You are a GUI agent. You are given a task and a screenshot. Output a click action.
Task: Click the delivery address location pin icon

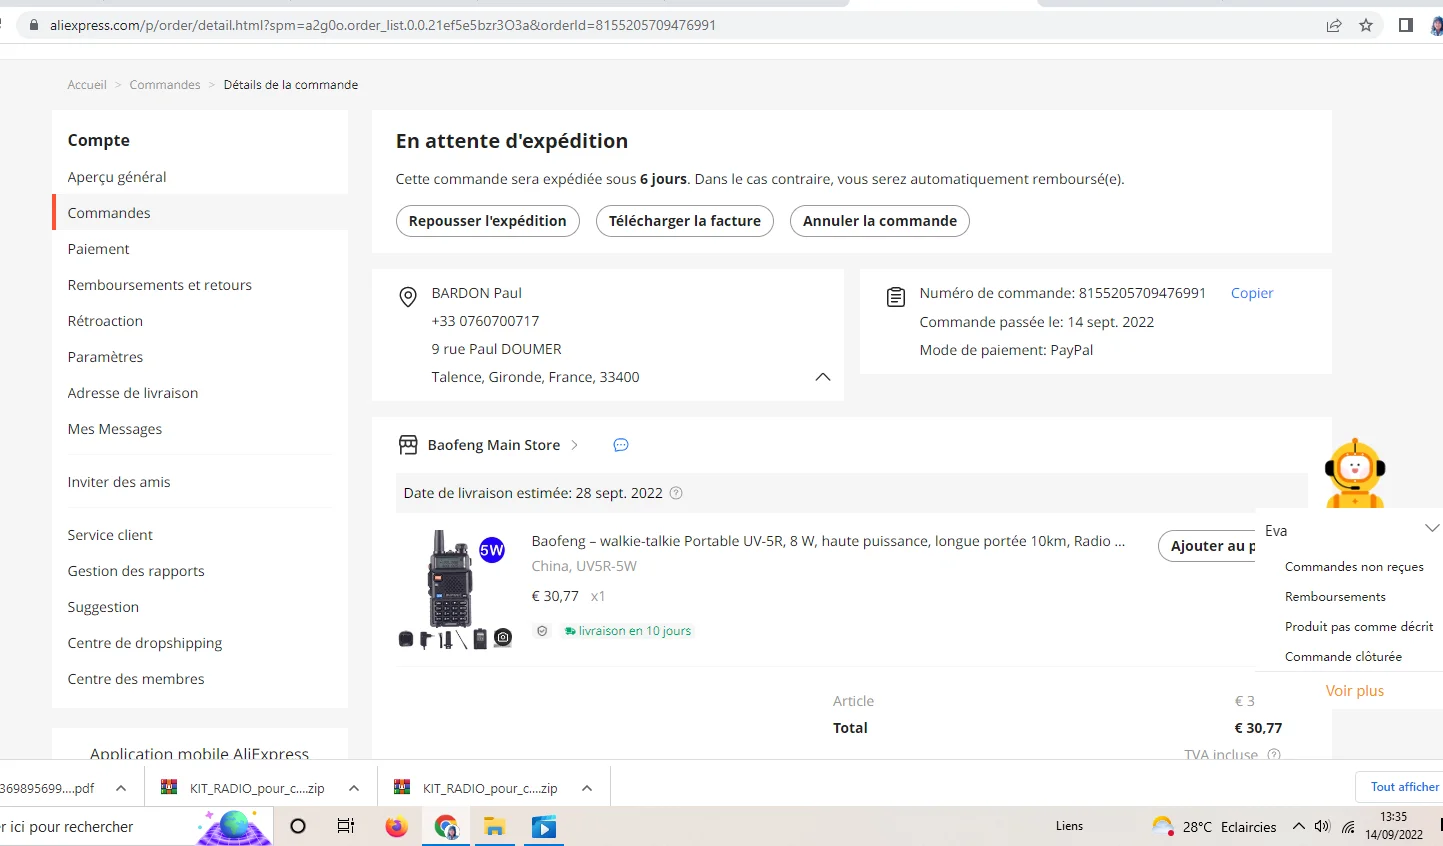(408, 297)
